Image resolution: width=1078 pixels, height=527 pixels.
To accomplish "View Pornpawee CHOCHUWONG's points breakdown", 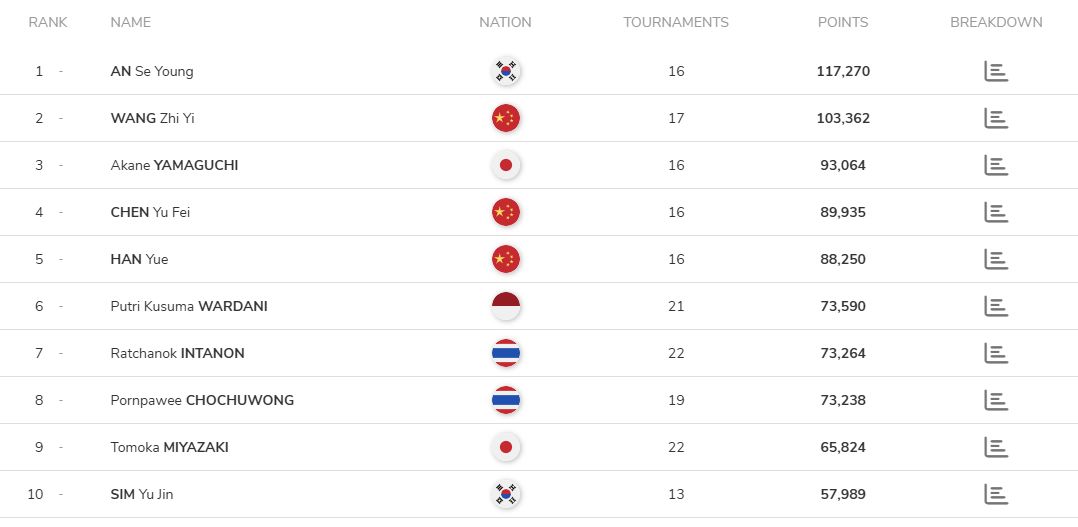I will coord(995,400).
